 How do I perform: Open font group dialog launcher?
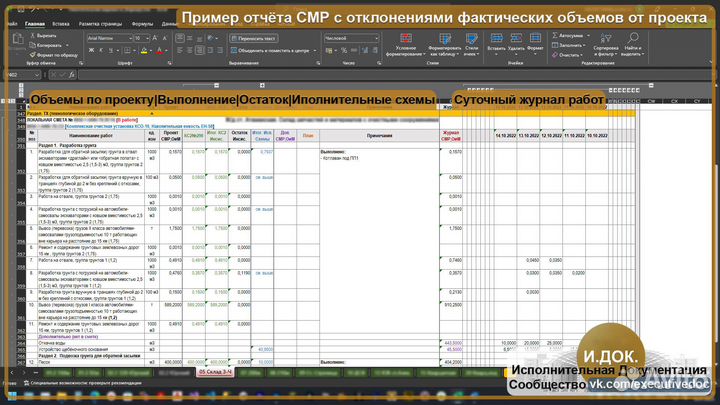point(169,63)
